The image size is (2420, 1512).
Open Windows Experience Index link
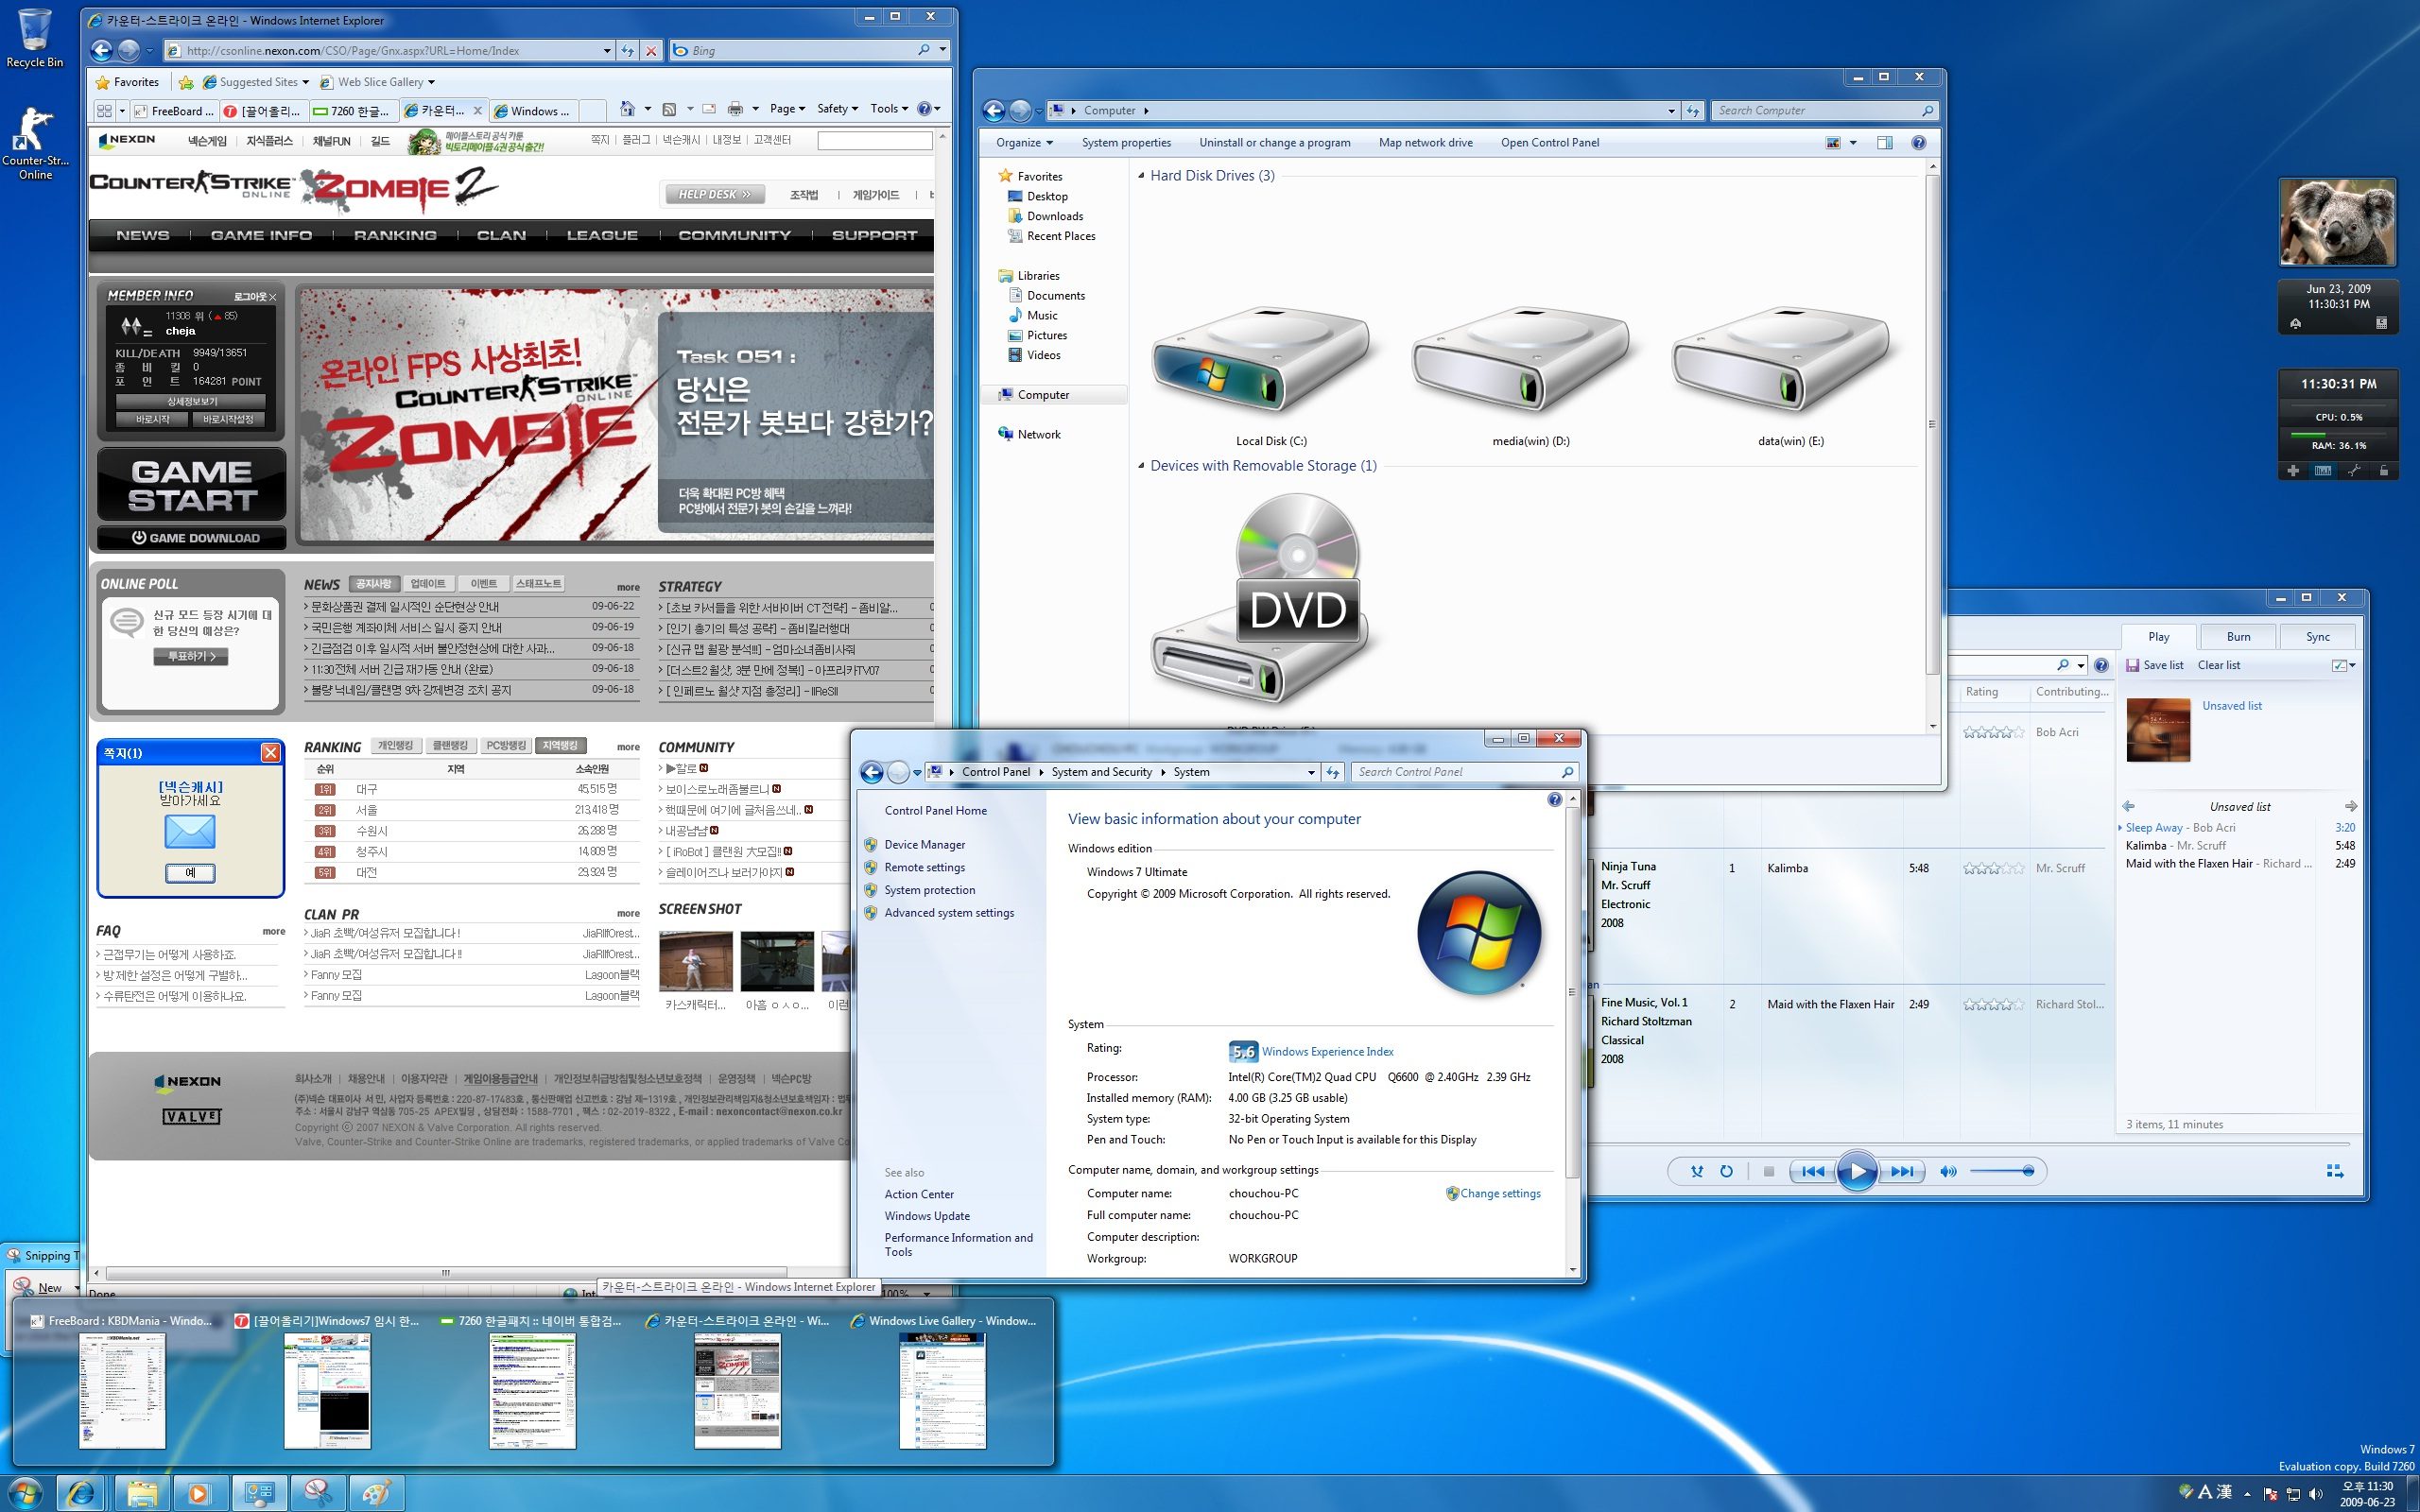(x=1327, y=1051)
